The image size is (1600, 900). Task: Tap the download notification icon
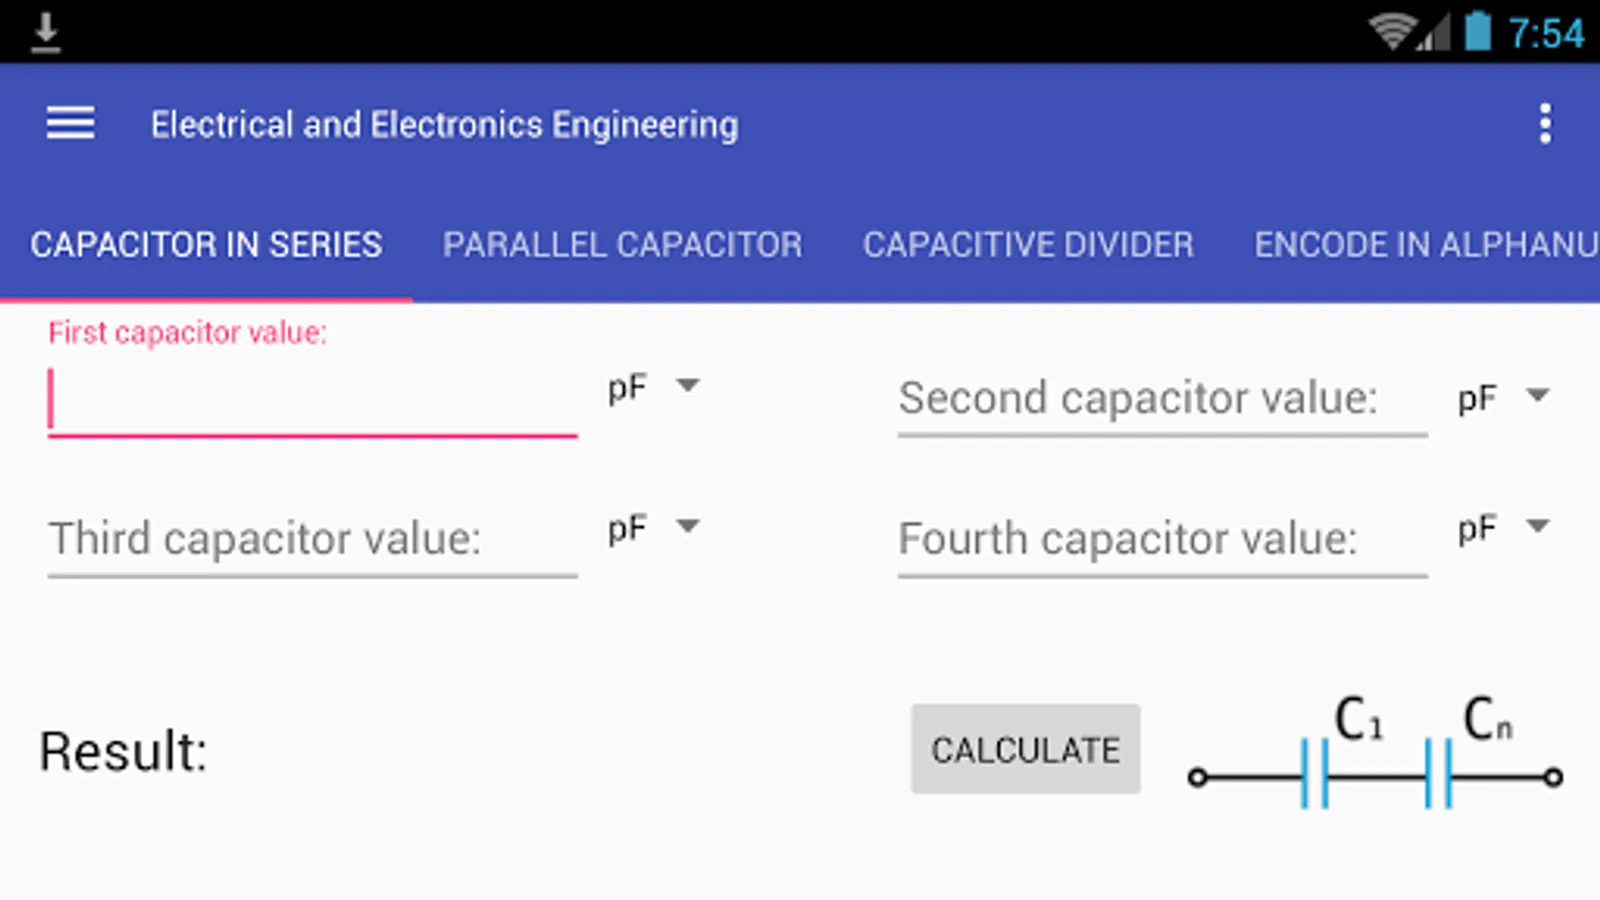[x=46, y=32]
